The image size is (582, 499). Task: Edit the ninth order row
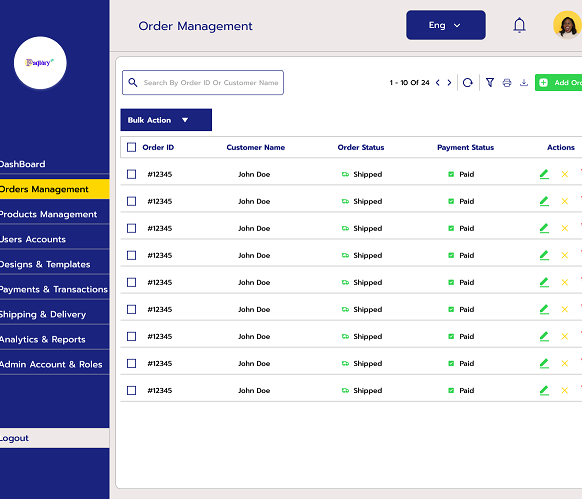[544, 391]
